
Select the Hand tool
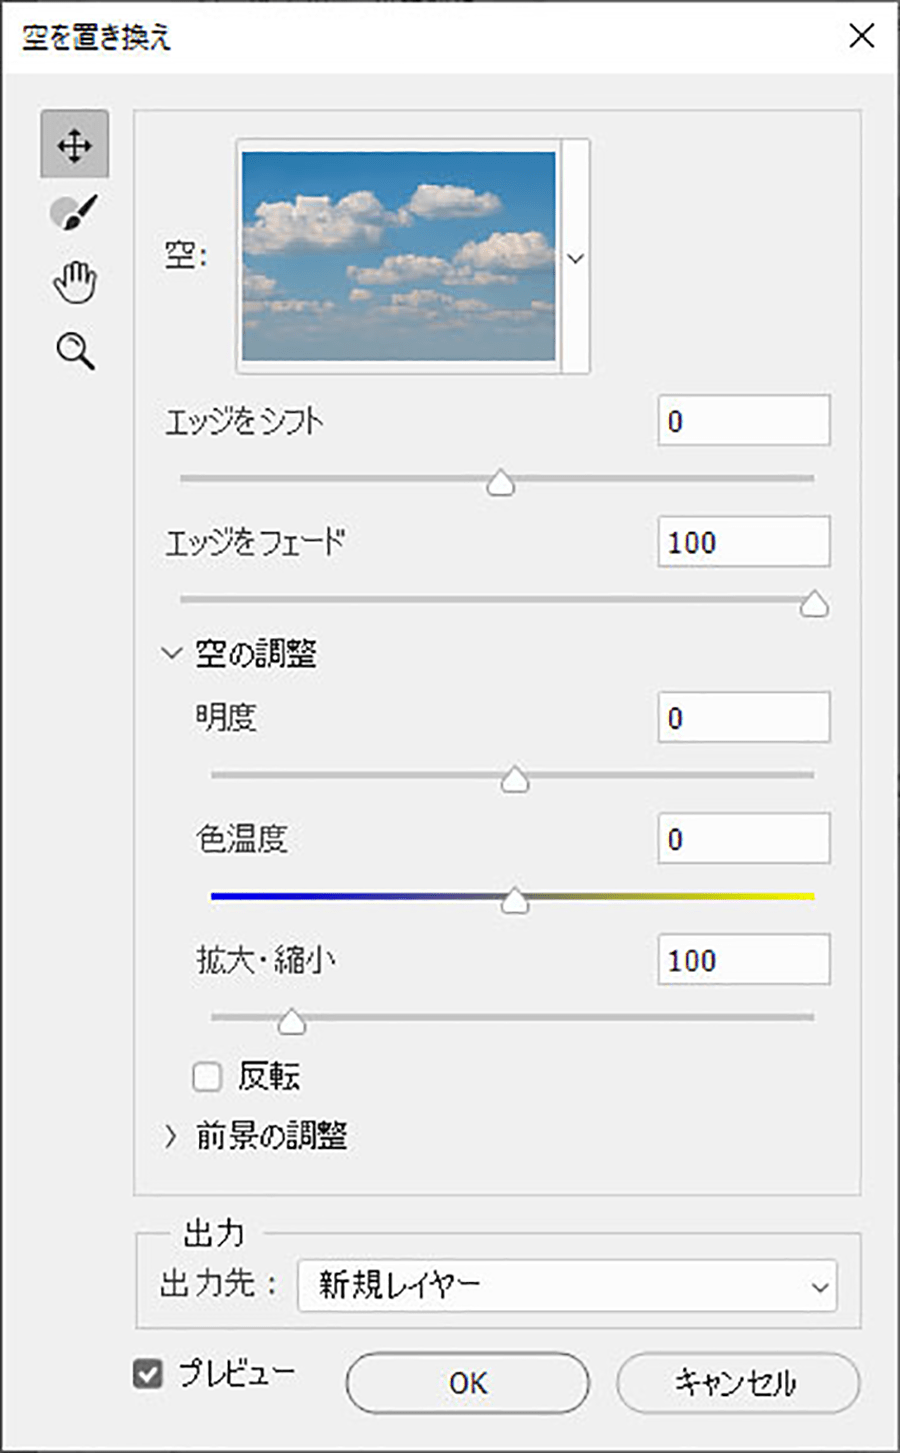[75, 282]
